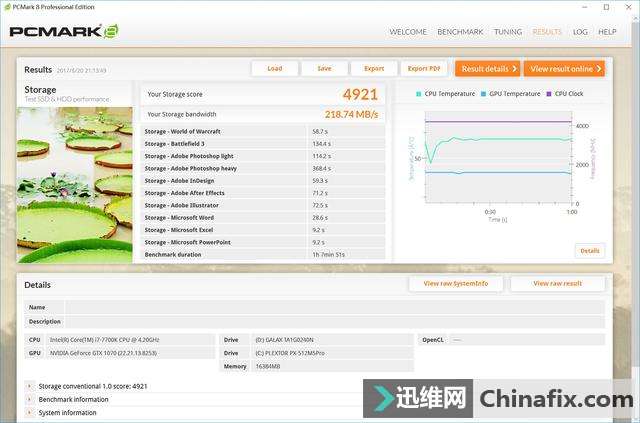The image size is (640, 423).
Task: Click the Export PDF button
Action: click(424, 69)
